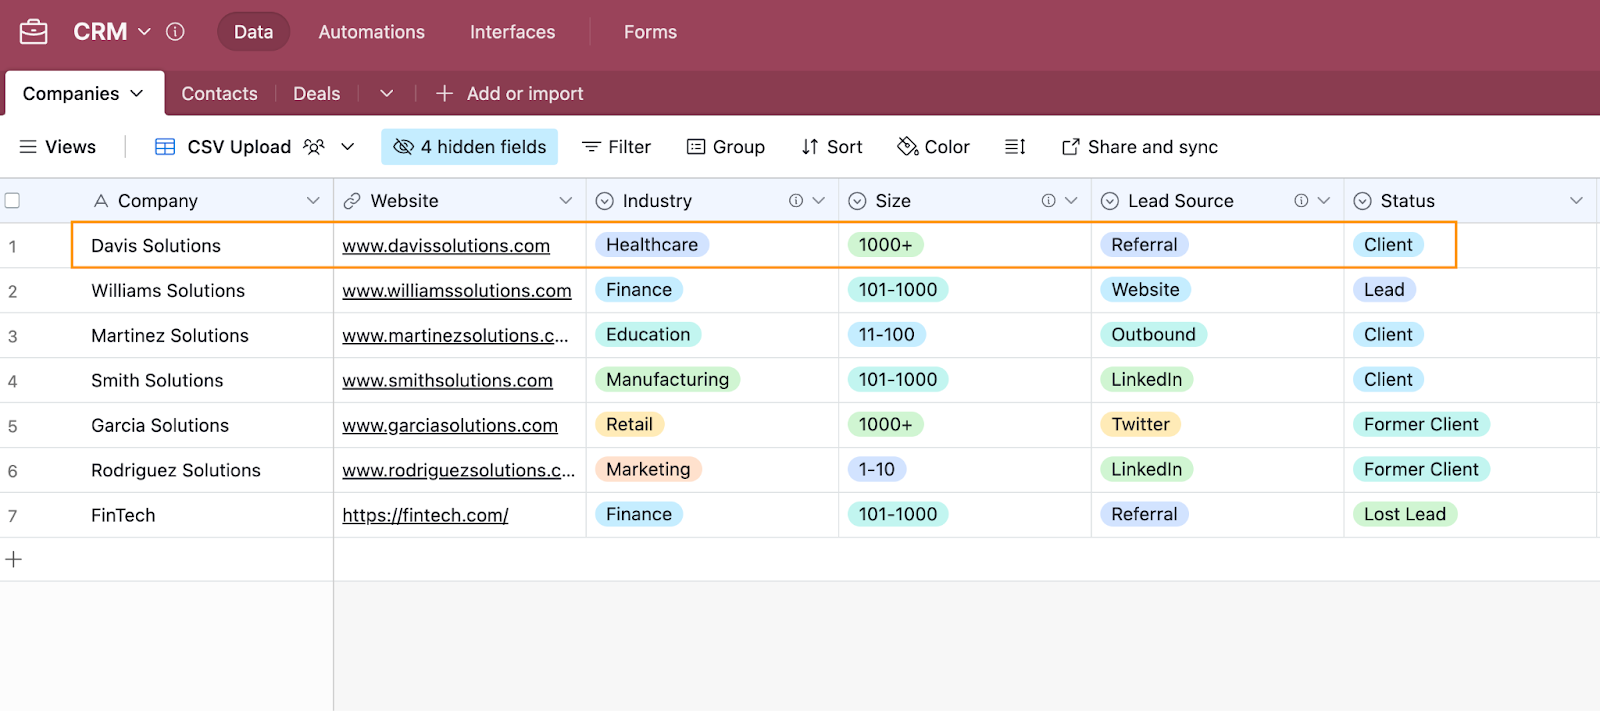This screenshot has height=711, width=1600.
Task: Toggle the select-all rows checkbox
Action: click(12, 201)
